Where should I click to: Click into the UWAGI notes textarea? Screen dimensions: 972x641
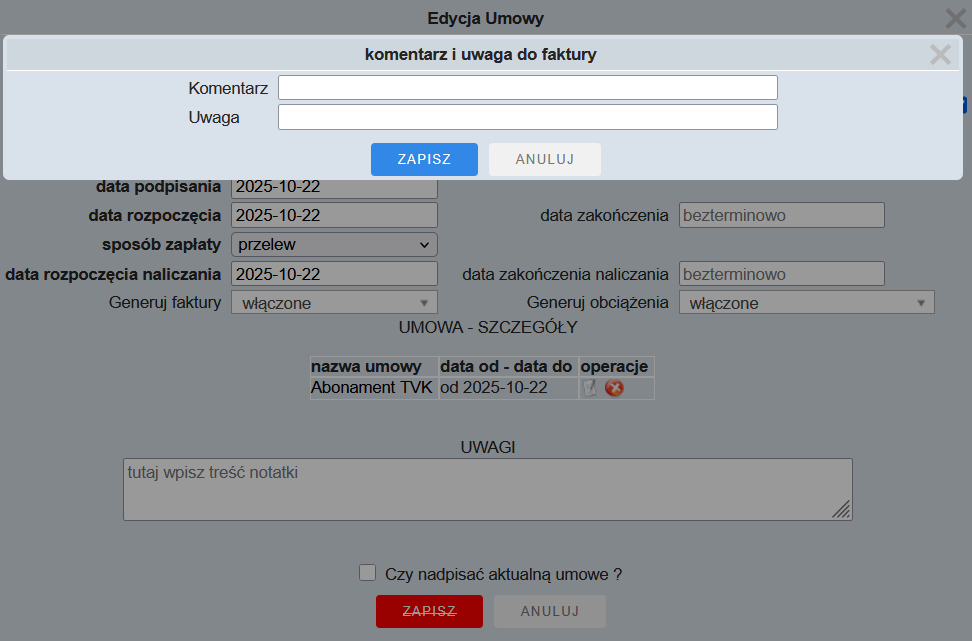(x=487, y=489)
